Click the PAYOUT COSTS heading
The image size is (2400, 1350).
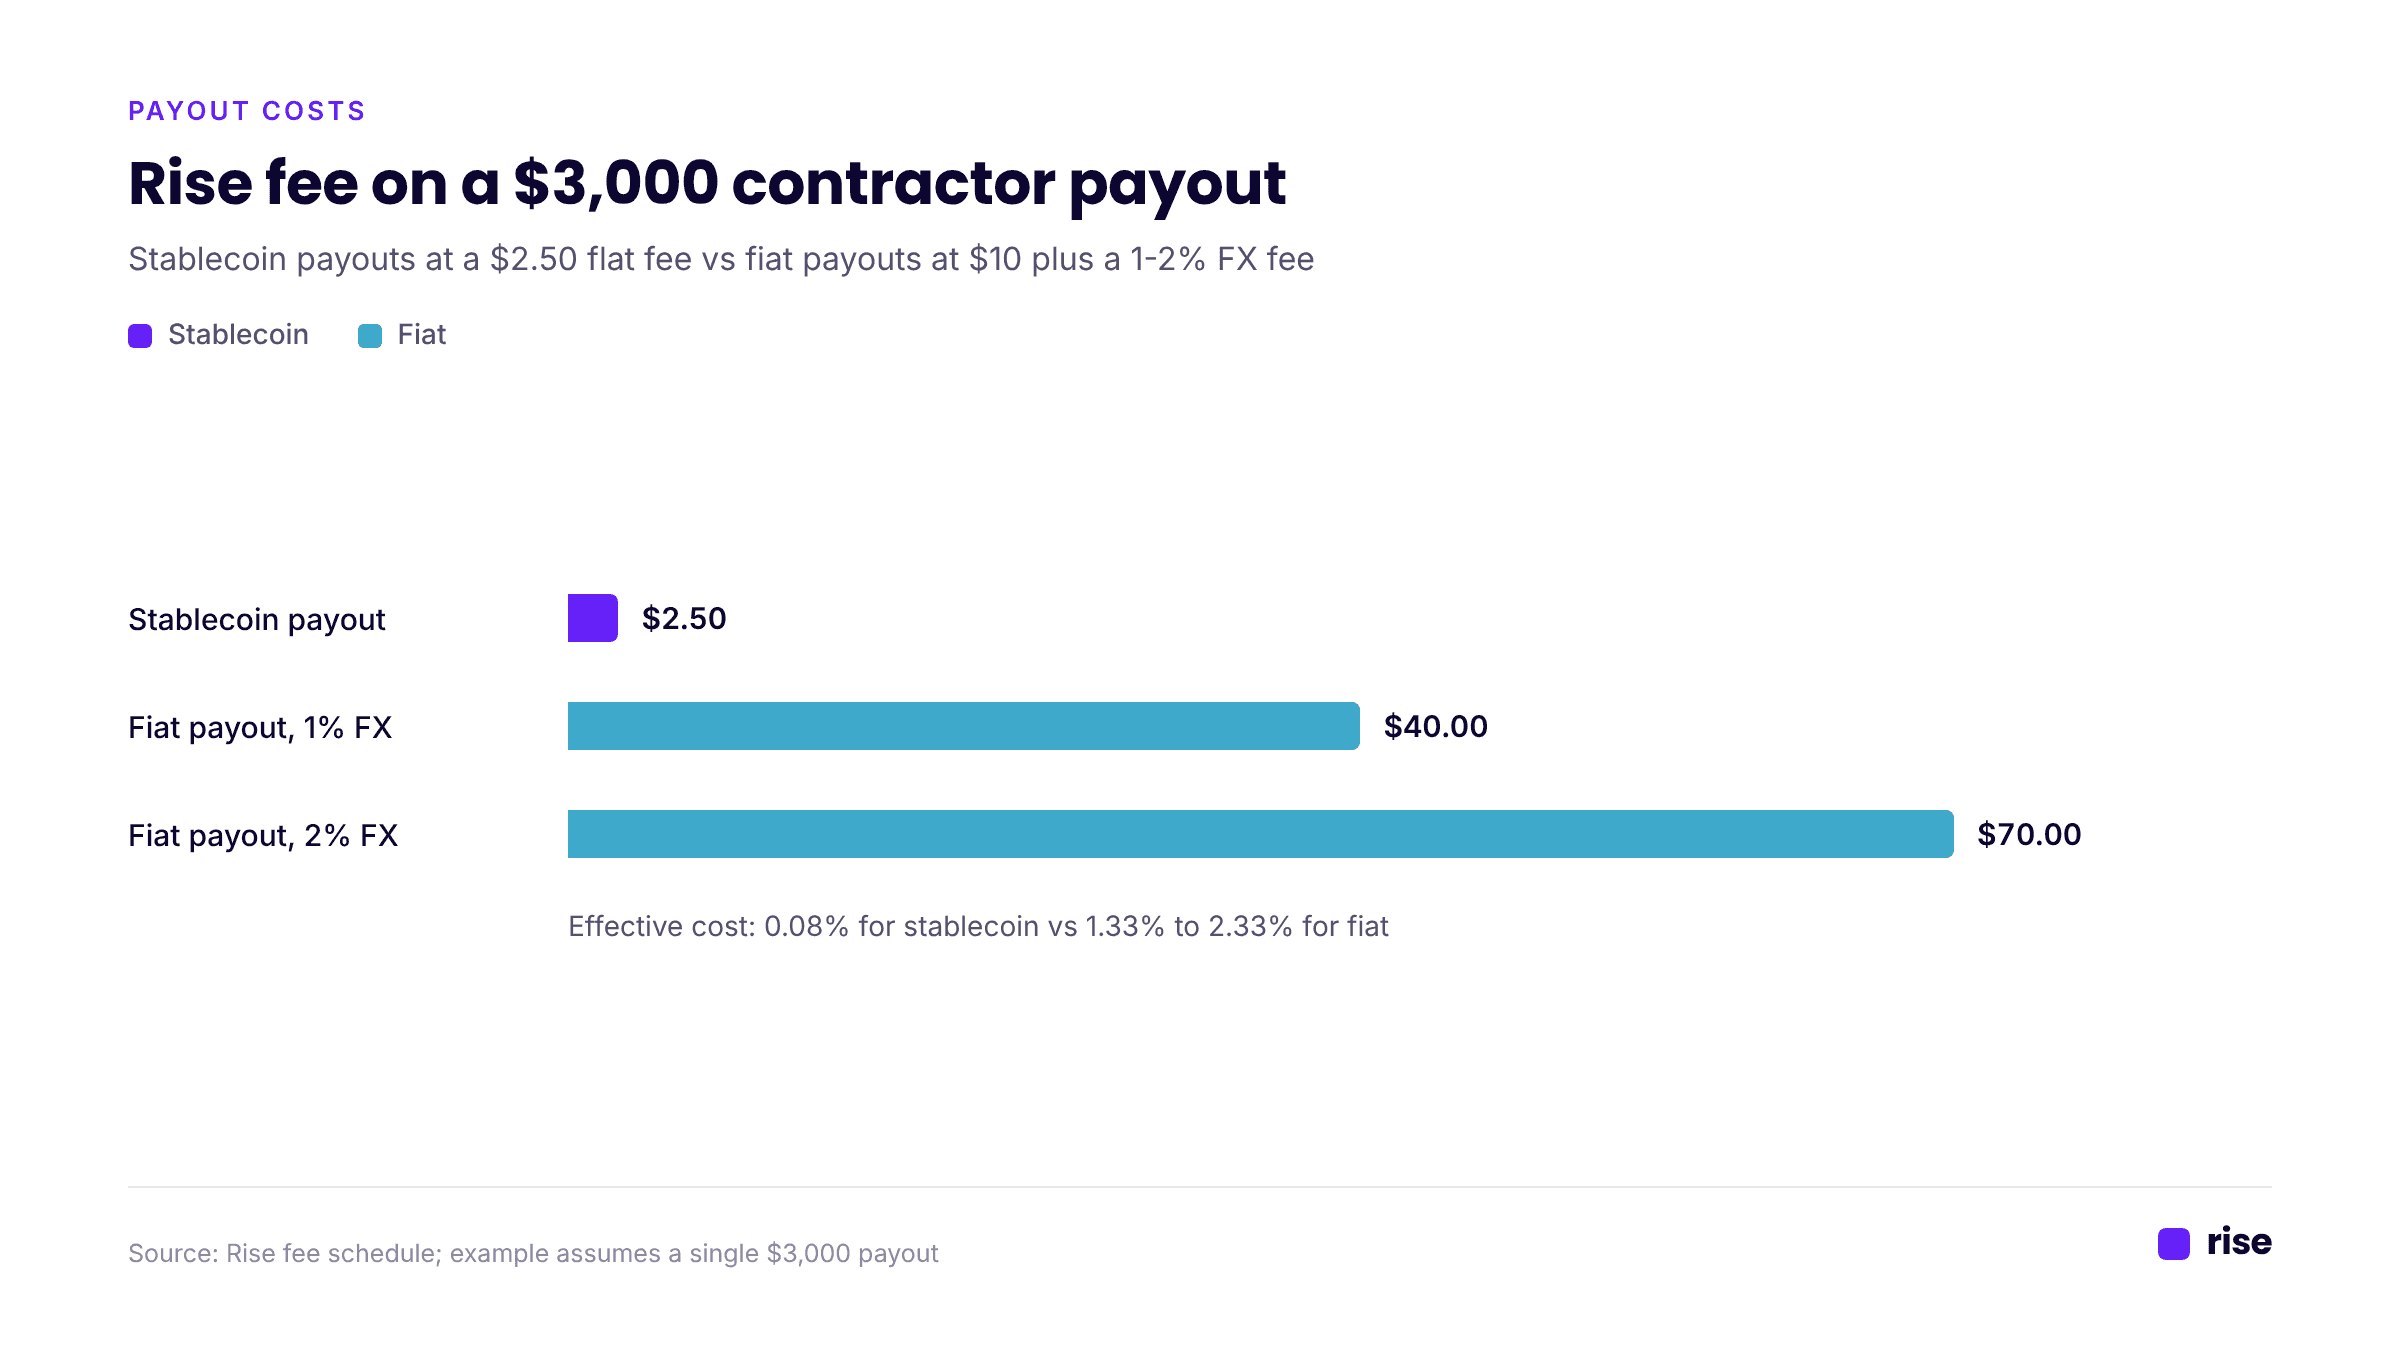[247, 111]
